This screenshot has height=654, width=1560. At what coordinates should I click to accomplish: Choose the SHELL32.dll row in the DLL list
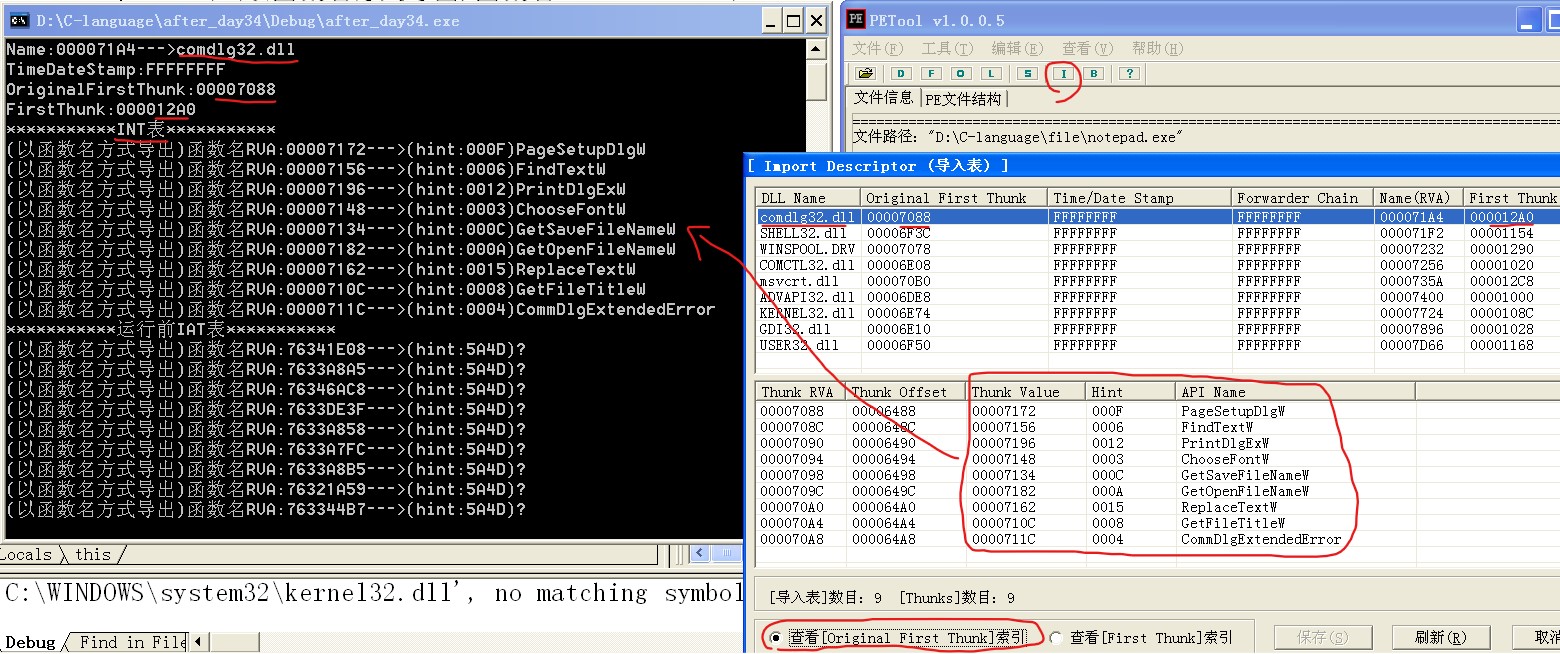point(805,232)
